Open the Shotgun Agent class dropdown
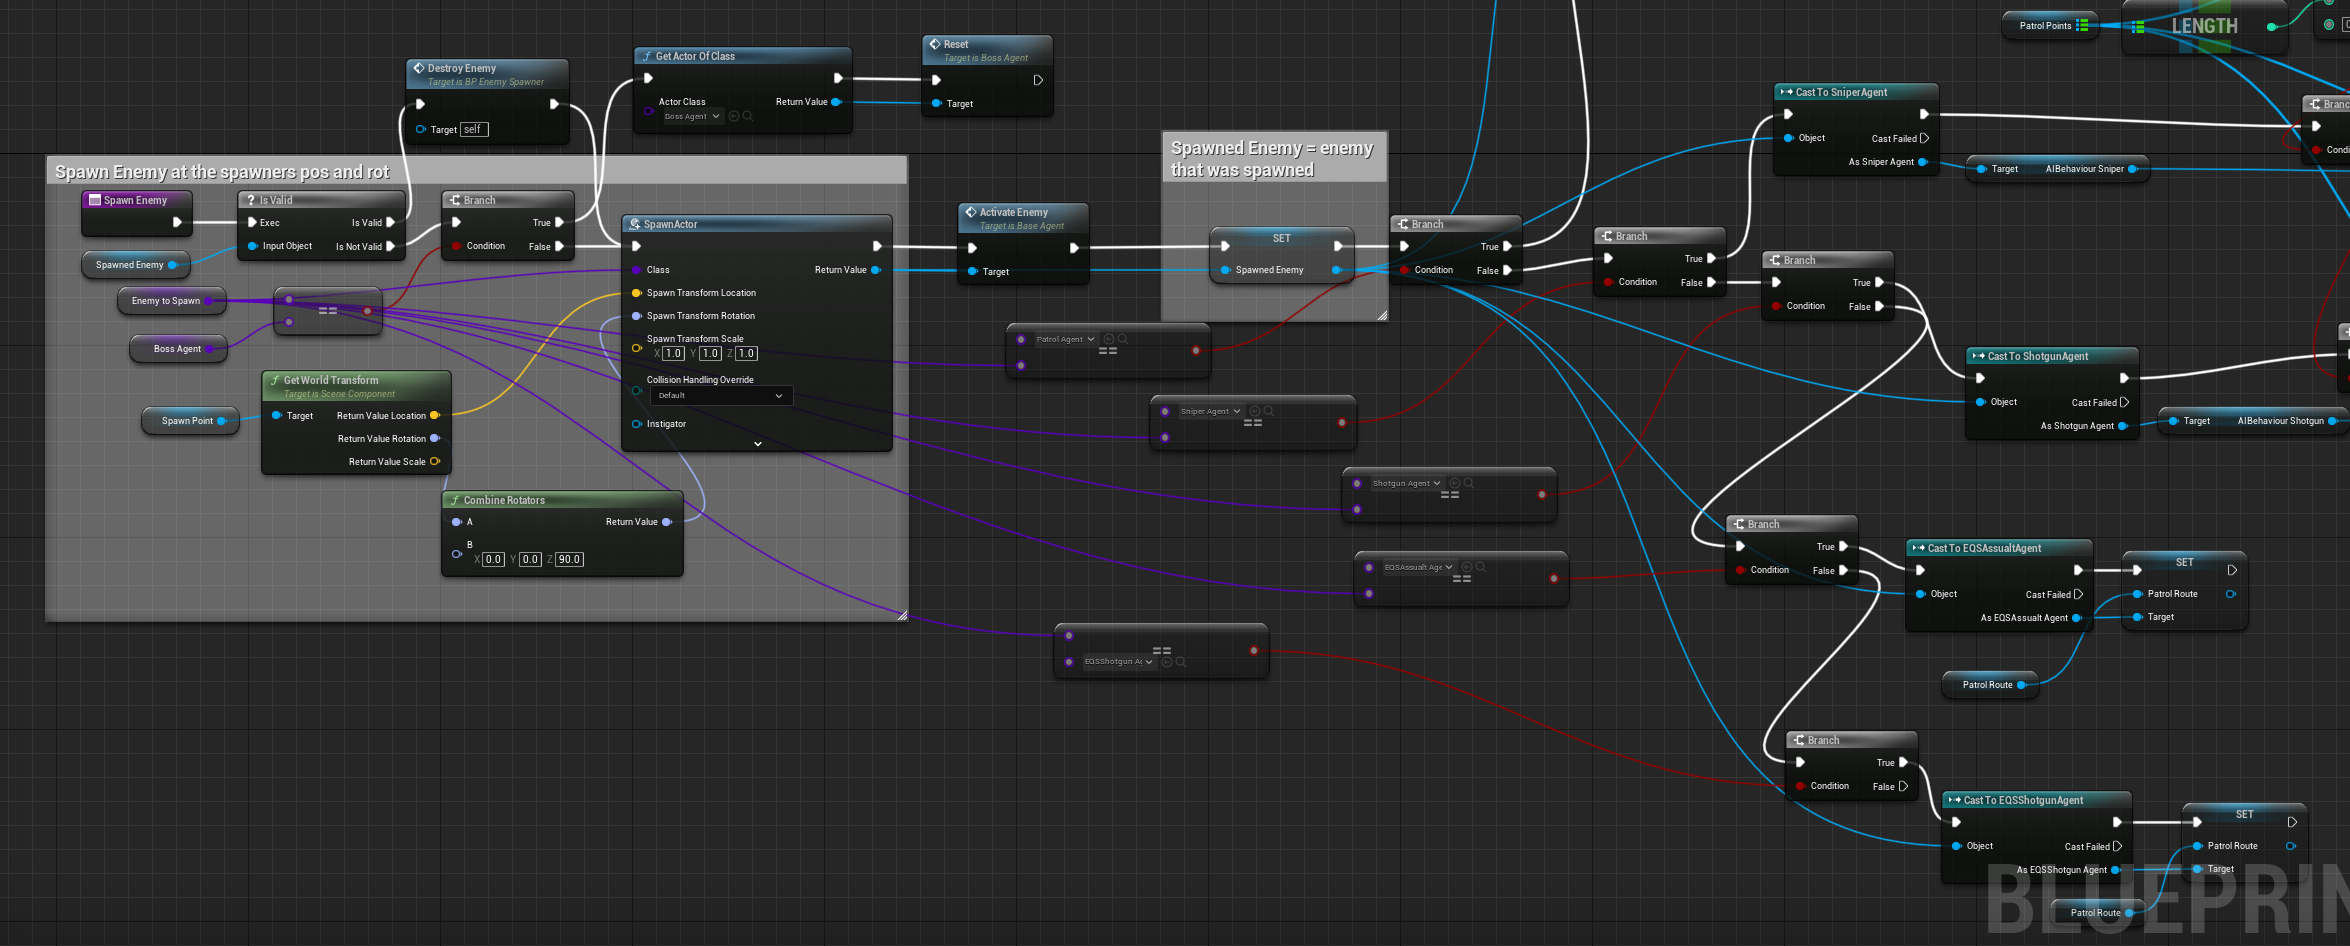 pyautogui.click(x=1406, y=483)
